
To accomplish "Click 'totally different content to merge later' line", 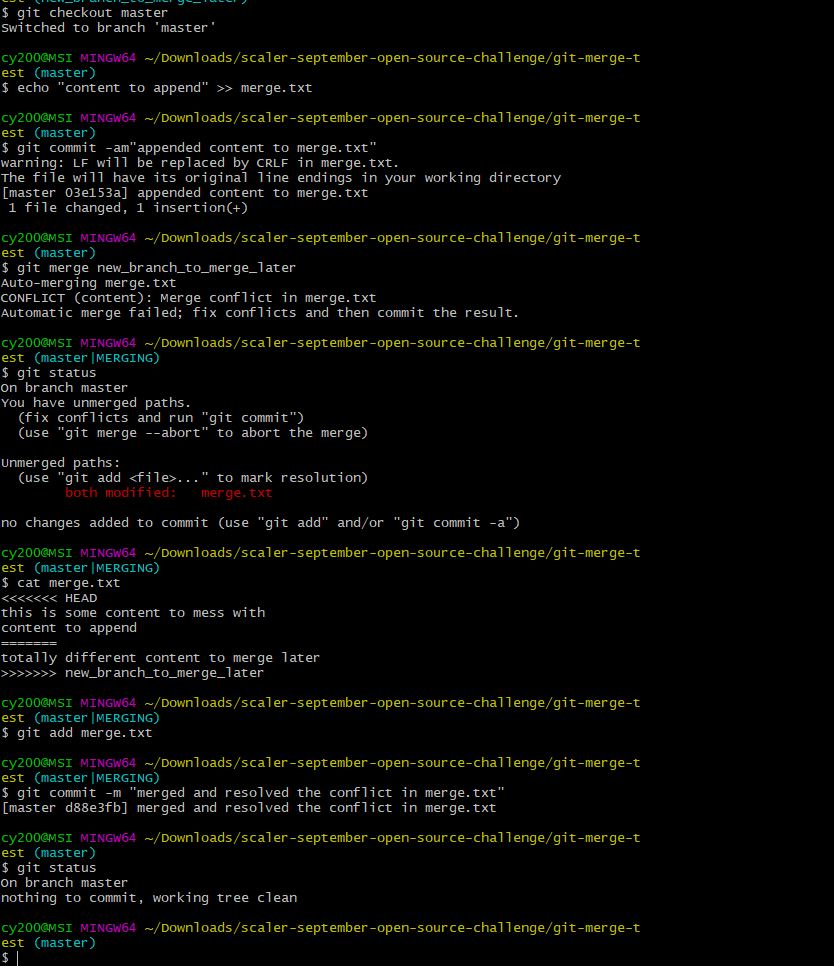I will pos(160,658).
